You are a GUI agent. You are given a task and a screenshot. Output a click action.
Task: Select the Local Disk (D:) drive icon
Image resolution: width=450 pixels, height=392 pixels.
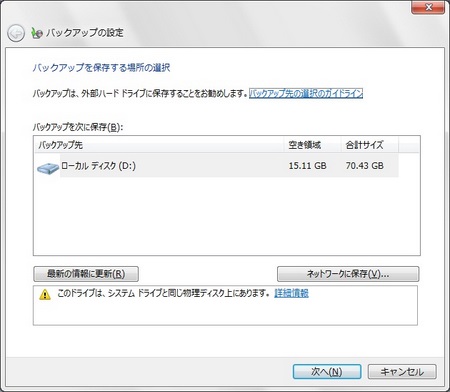point(48,168)
